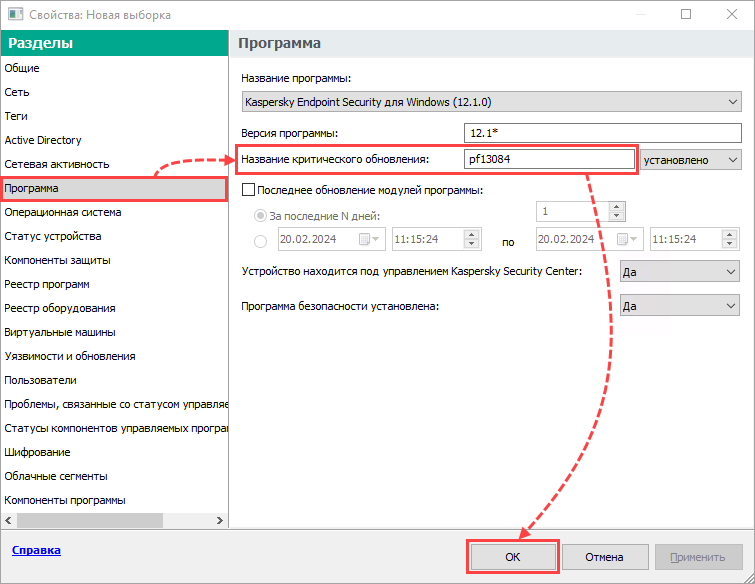The image size is (755, 584).
Task: Open the first date calendar picker icon
Action: [x=369, y=239]
